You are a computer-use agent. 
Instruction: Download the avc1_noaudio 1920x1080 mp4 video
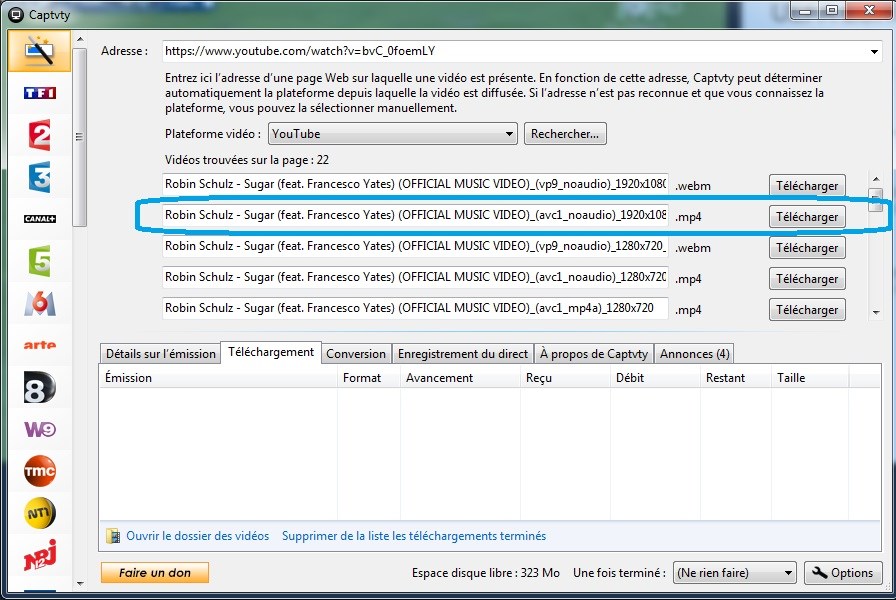pyautogui.click(x=807, y=217)
